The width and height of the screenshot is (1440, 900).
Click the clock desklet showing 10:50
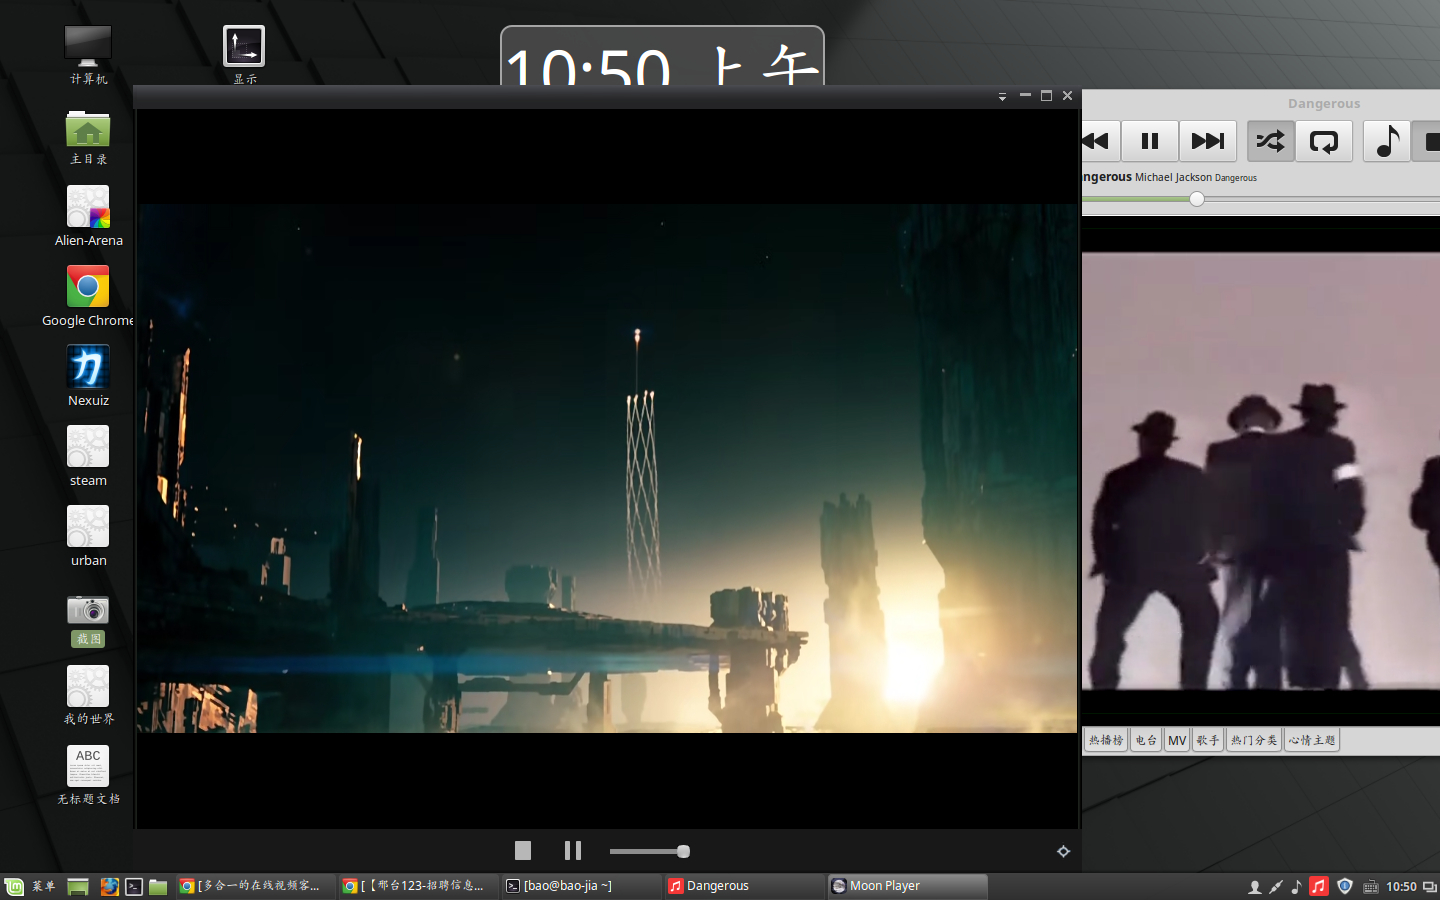(662, 56)
